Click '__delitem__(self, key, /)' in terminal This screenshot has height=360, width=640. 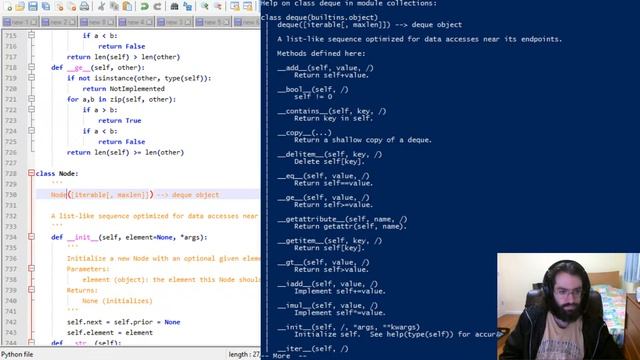pyautogui.click(x=329, y=154)
